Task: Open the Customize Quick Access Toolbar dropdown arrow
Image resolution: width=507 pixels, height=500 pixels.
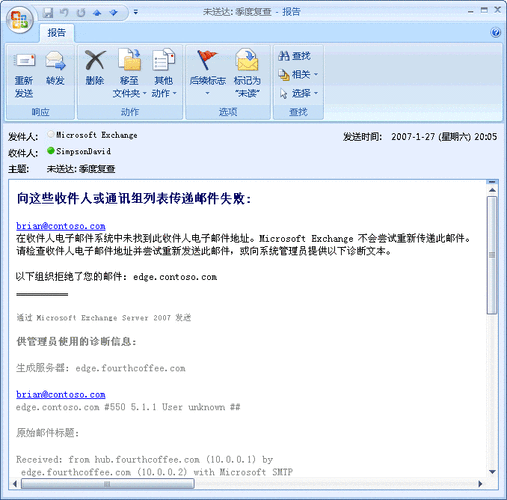Action: pos(136,12)
